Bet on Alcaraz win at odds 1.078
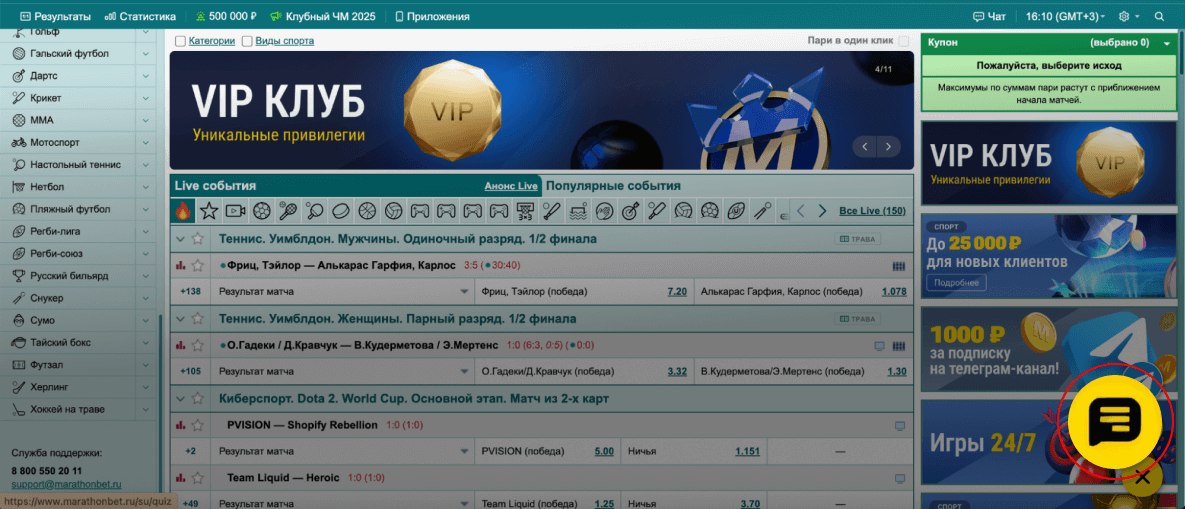Viewport: 1185px width, 509px height. pos(893,292)
